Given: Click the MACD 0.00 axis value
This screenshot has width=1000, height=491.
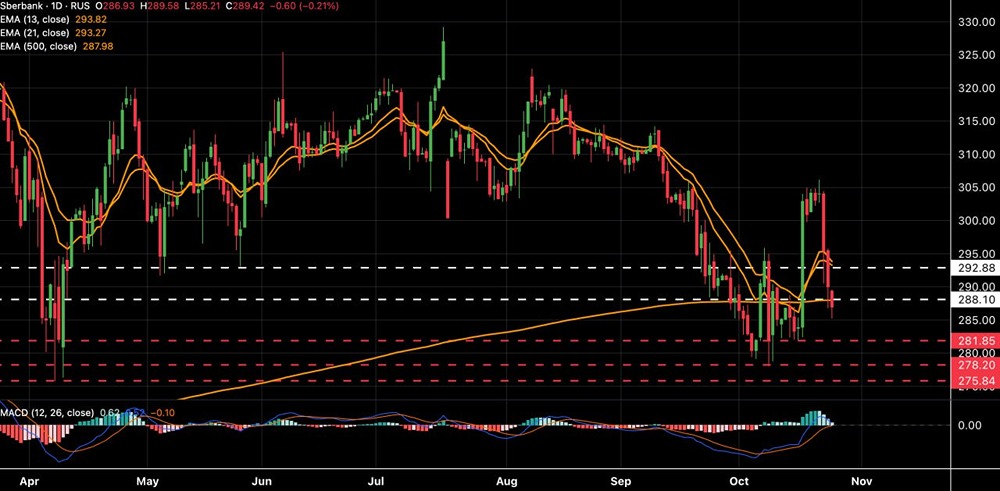Looking at the screenshot, I should pyautogui.click(x=970, y=425).
